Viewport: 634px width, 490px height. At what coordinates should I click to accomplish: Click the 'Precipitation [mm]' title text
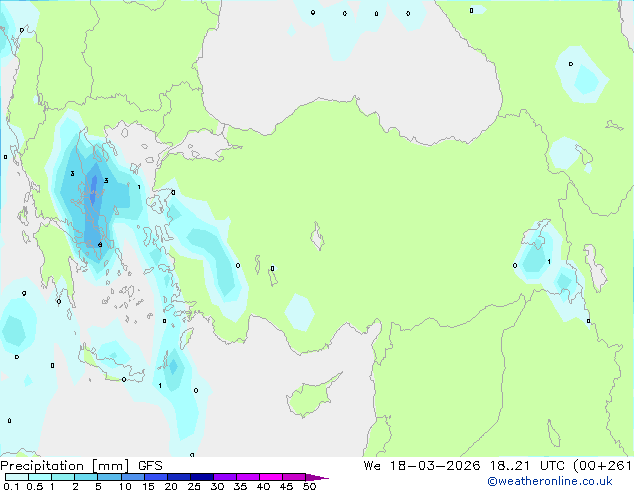(65, 466)
